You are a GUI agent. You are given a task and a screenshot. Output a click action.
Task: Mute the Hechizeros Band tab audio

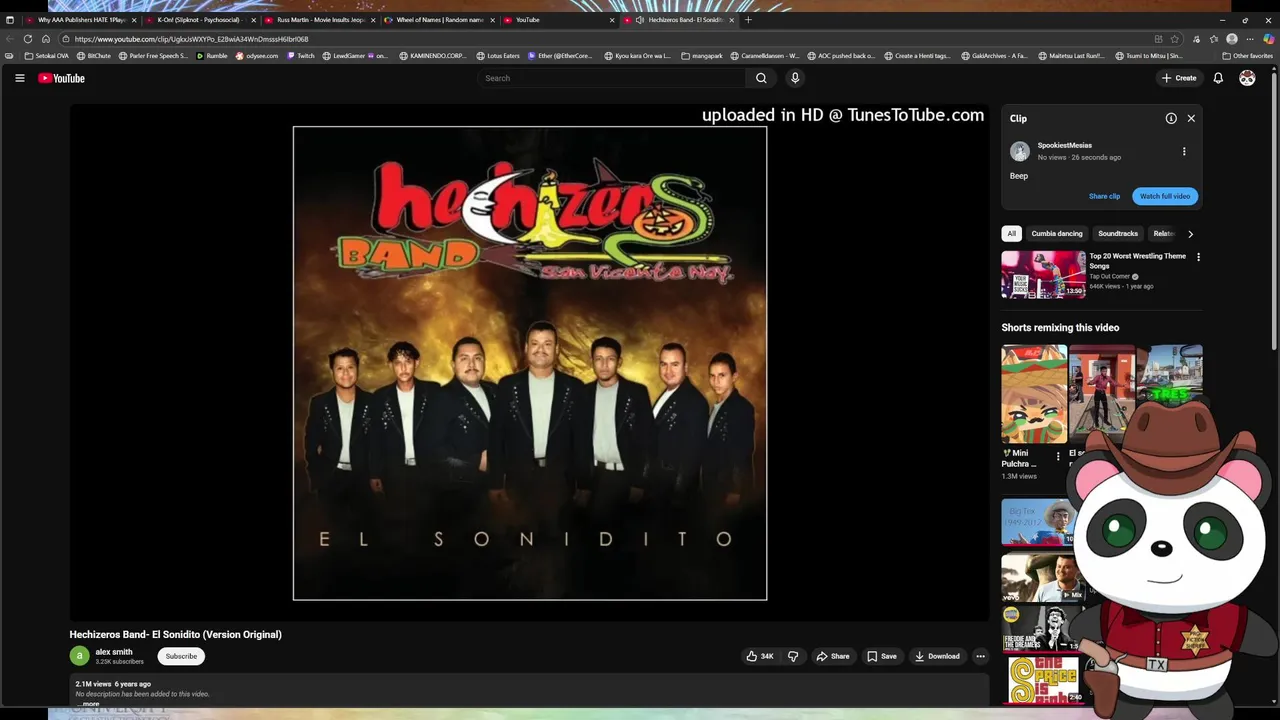click(x=640, y=20)
